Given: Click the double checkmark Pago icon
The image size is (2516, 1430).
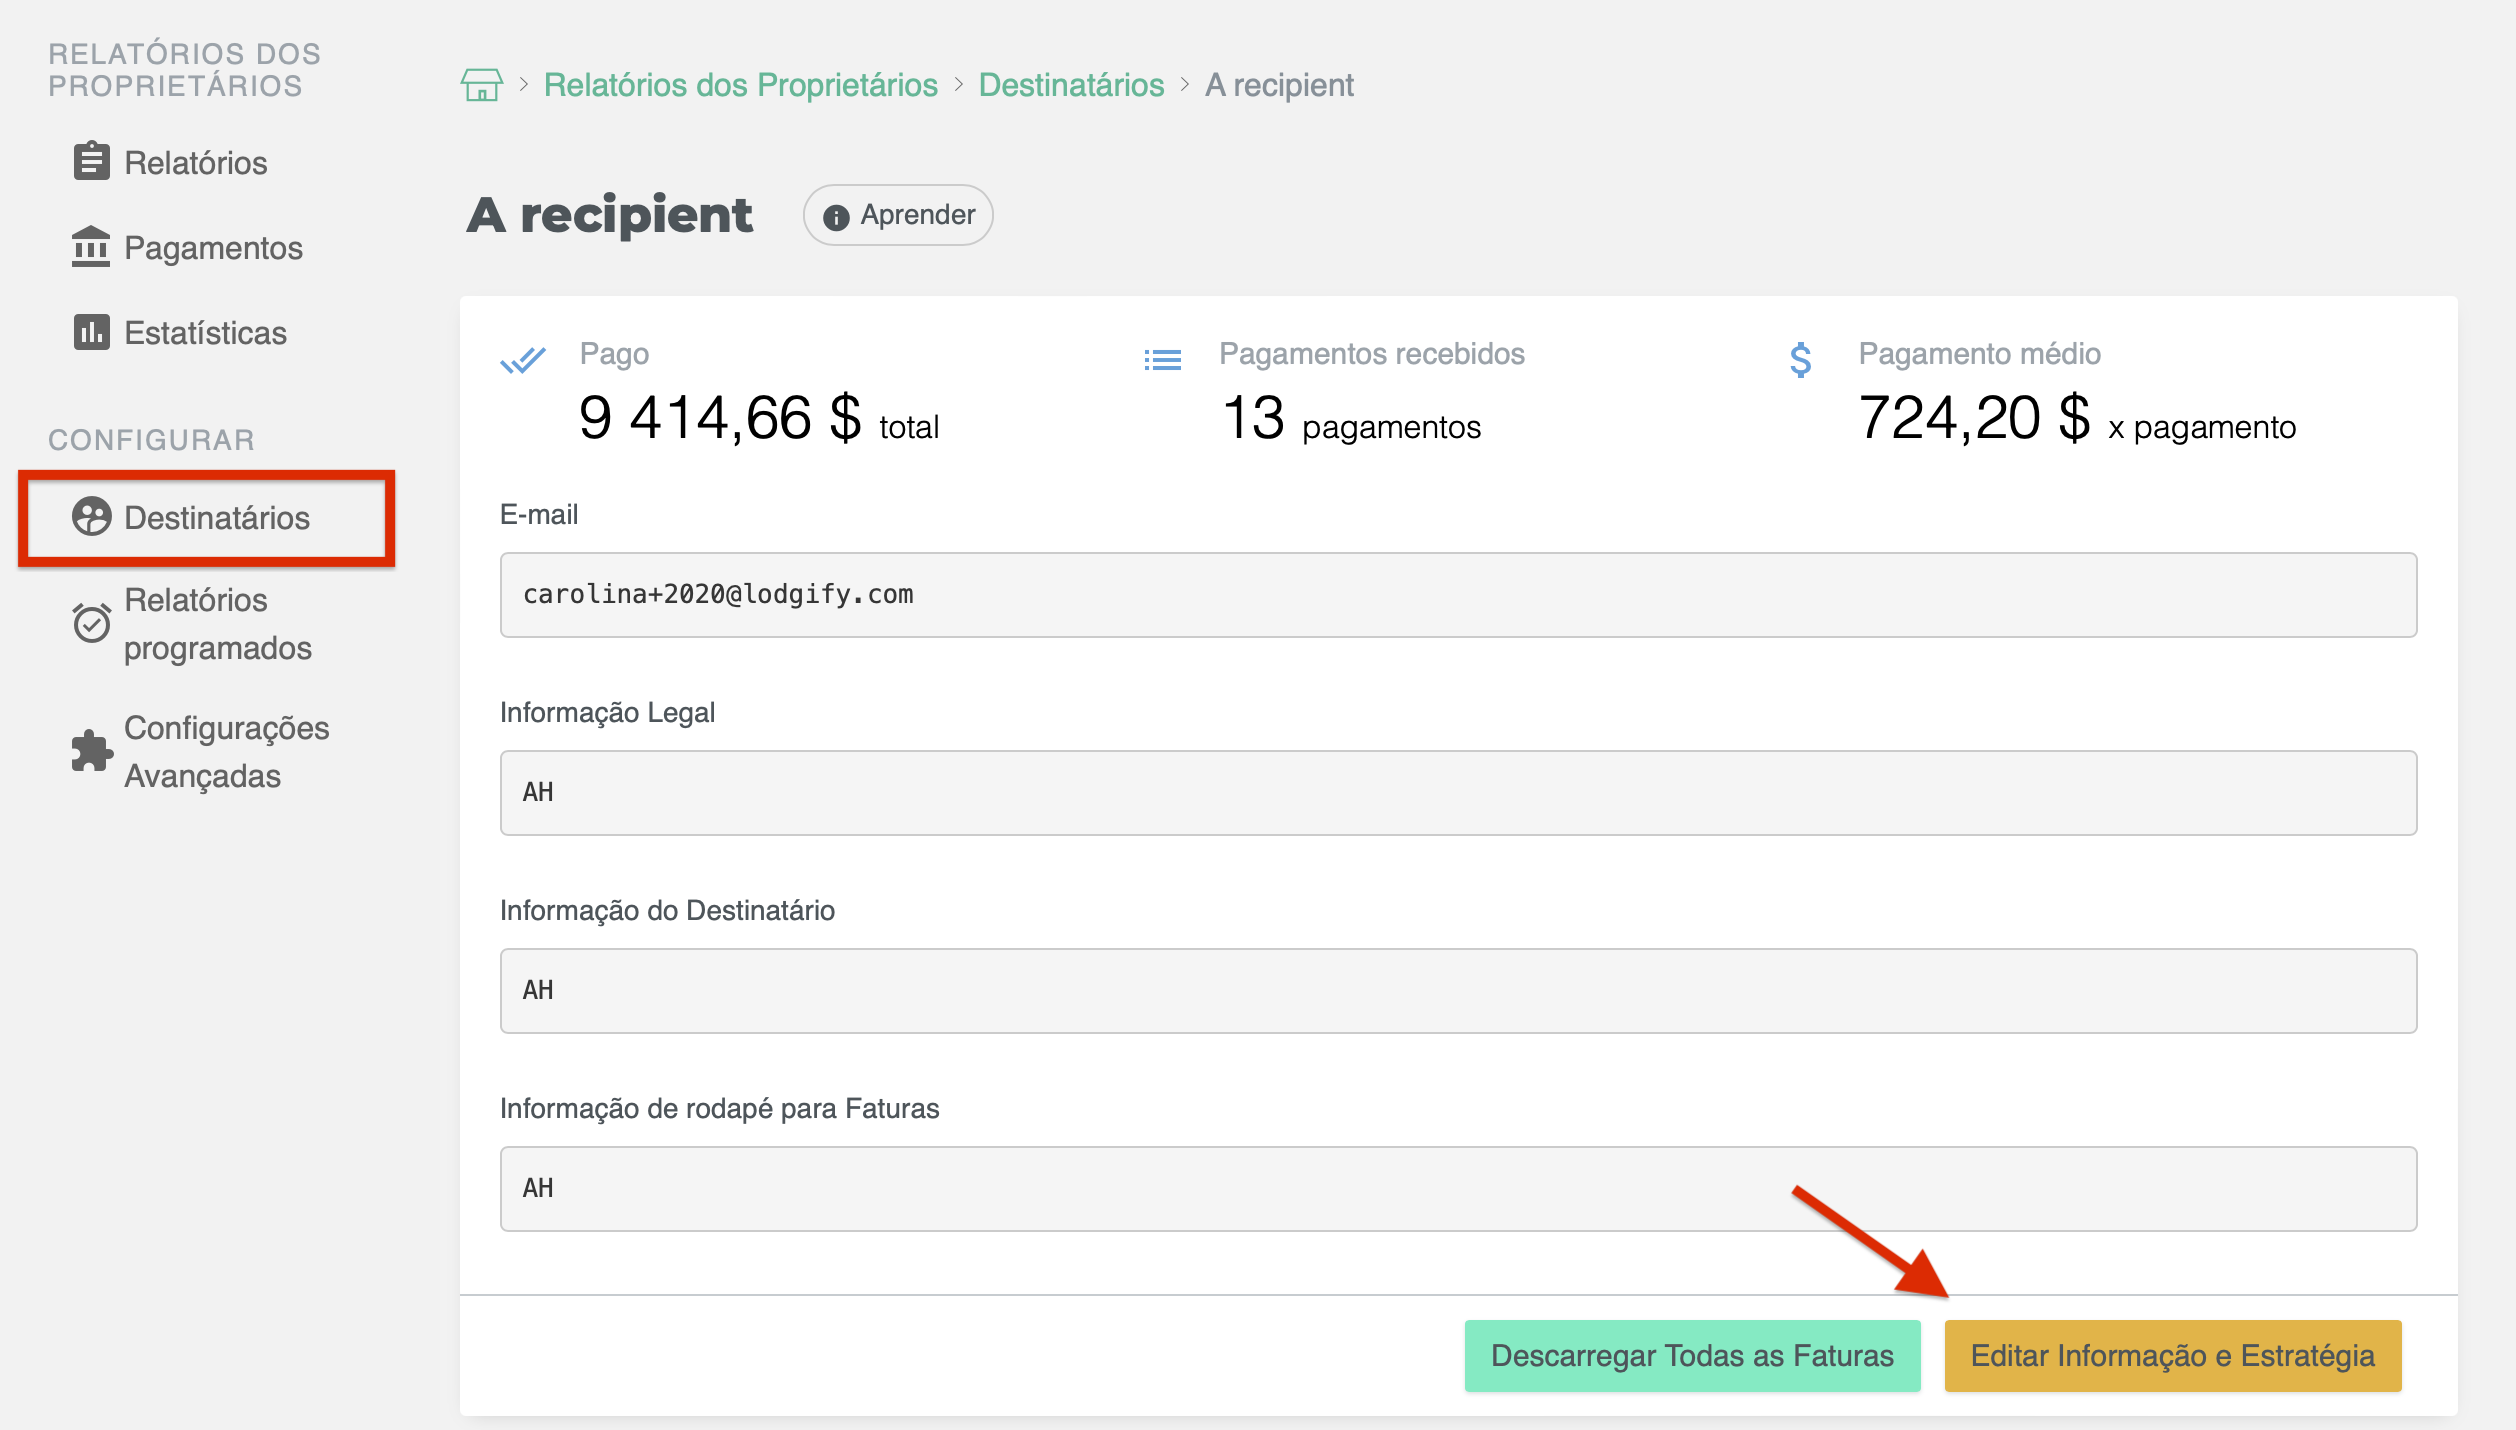Looking at the screenshot, I should (x=523, y=359).
